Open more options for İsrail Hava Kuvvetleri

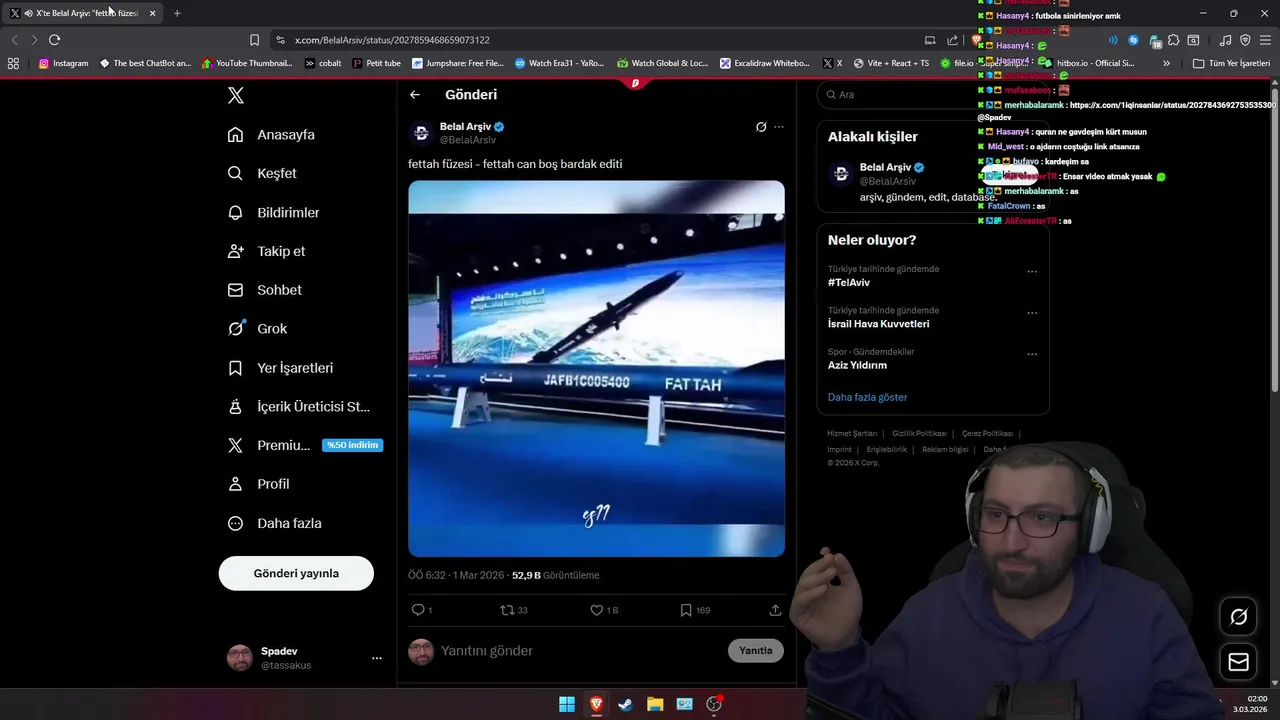click(x=1032, y=312)
